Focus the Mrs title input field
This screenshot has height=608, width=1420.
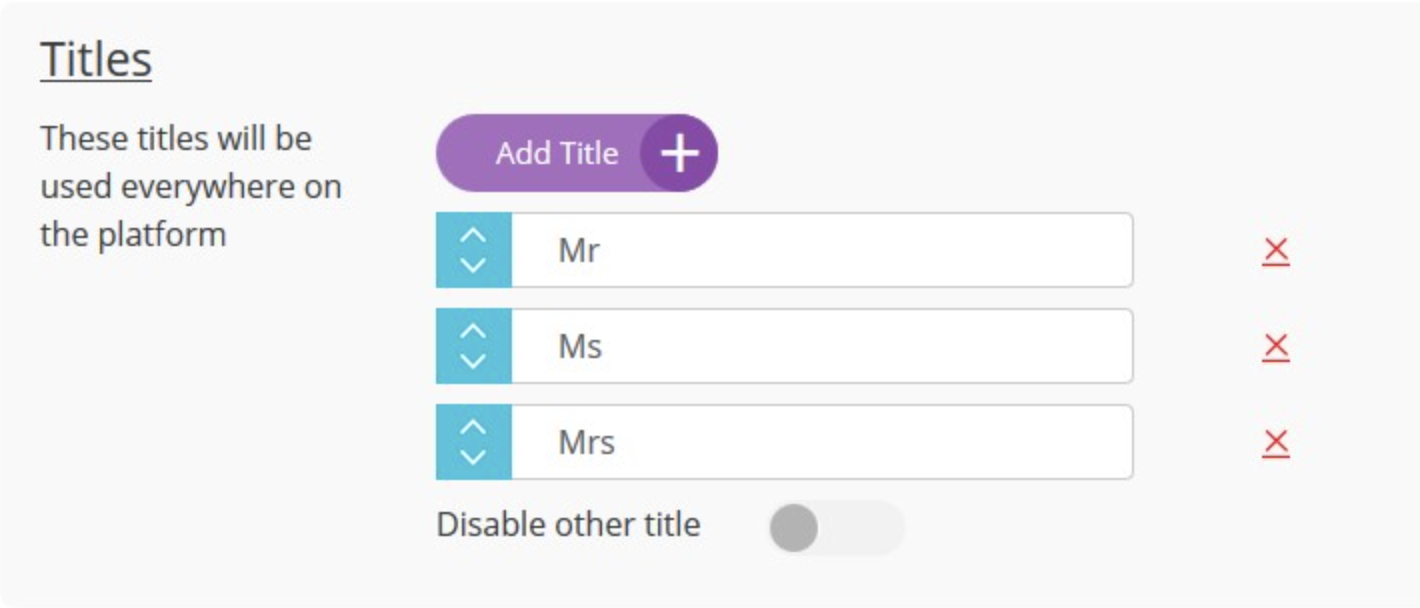click(x=822, y=442)
